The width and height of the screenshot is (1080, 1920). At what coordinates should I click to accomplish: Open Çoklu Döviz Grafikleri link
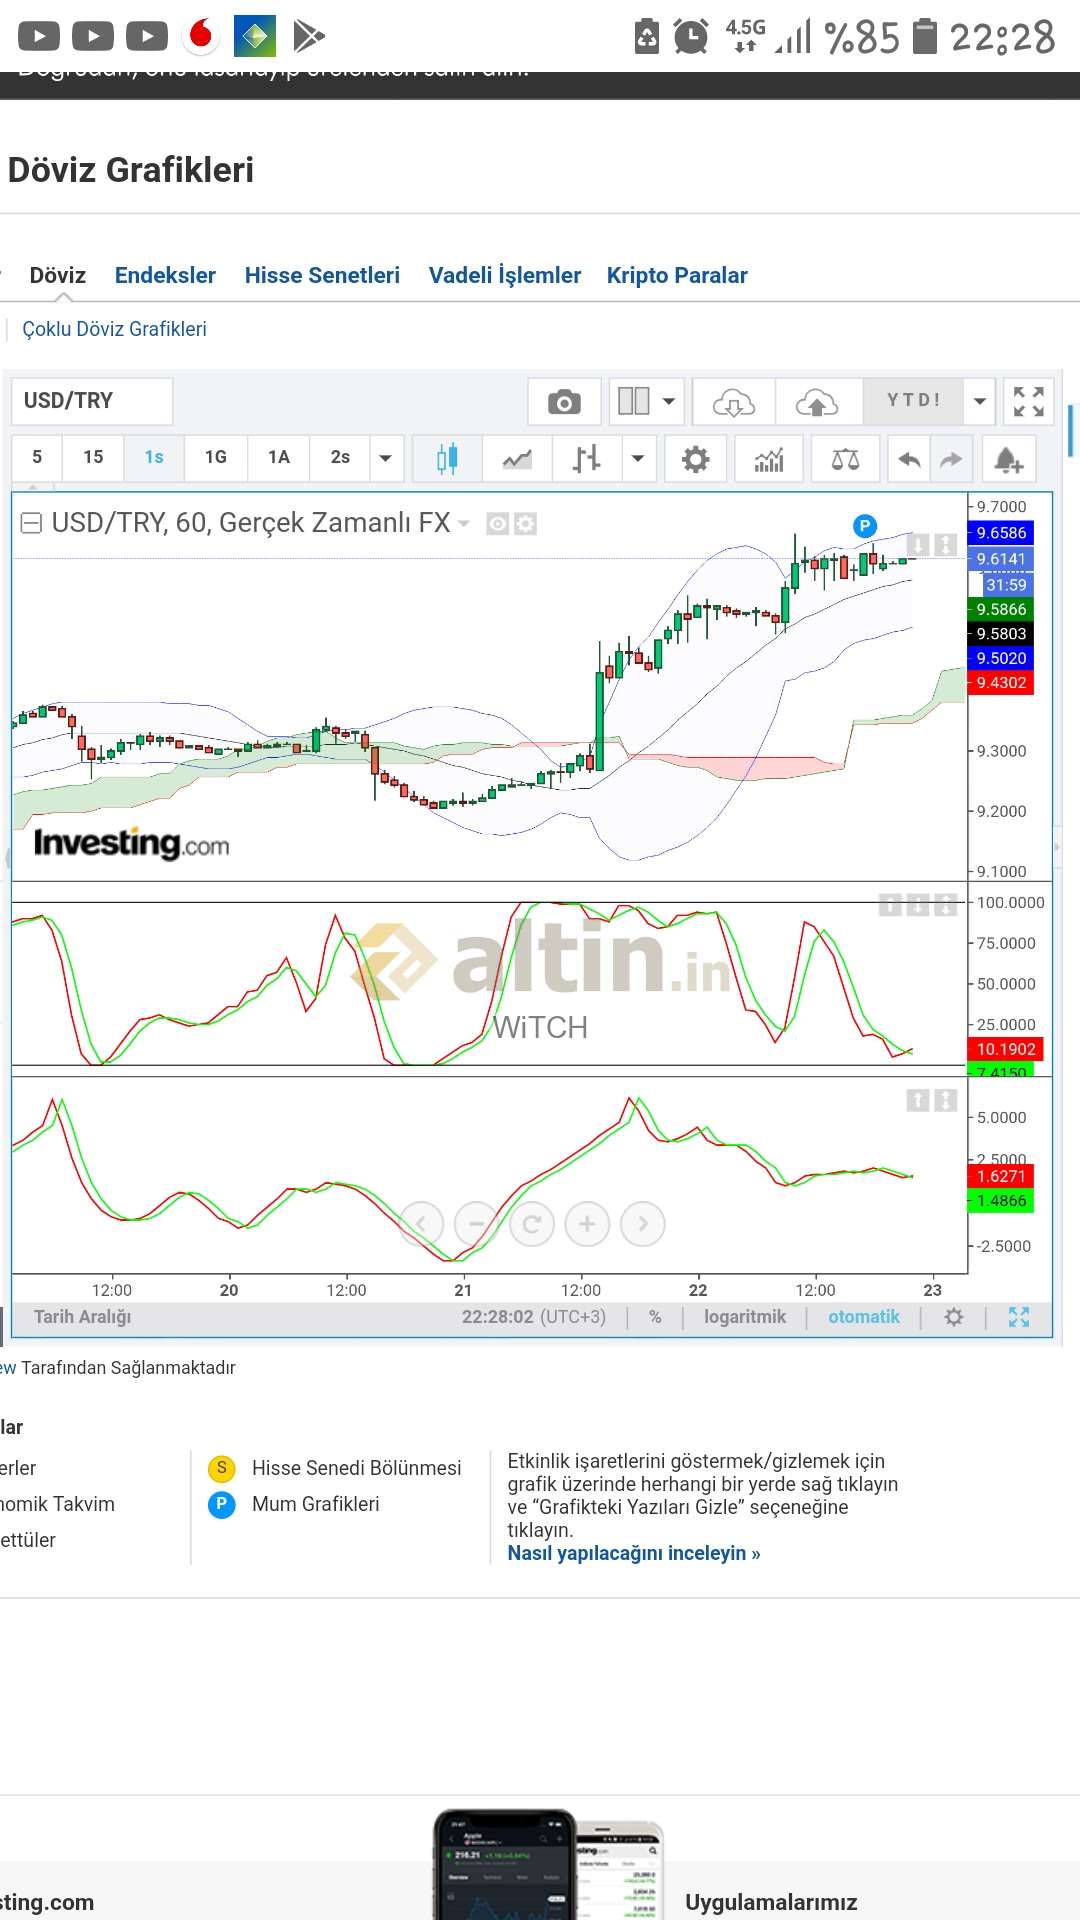[114, 329]
